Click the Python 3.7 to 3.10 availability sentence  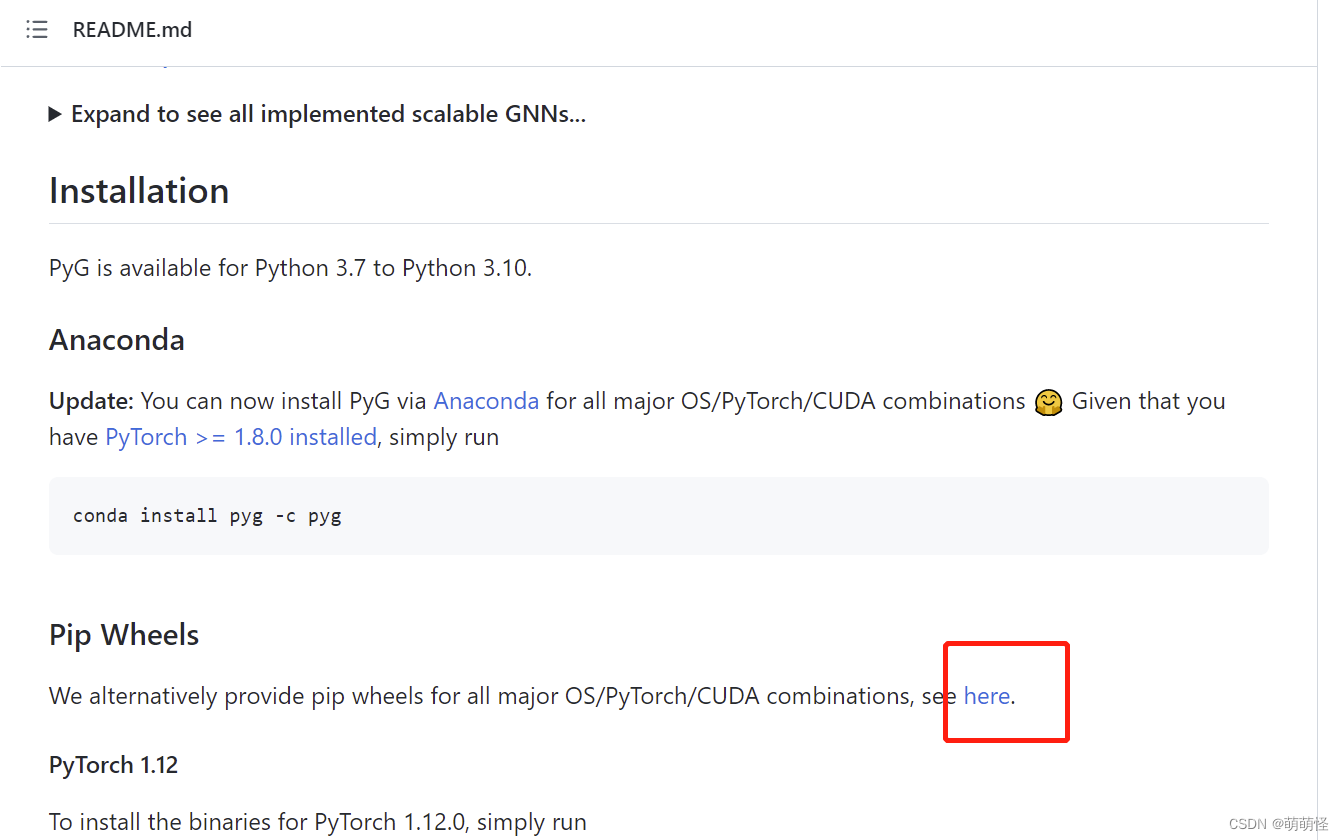[290, 268]
